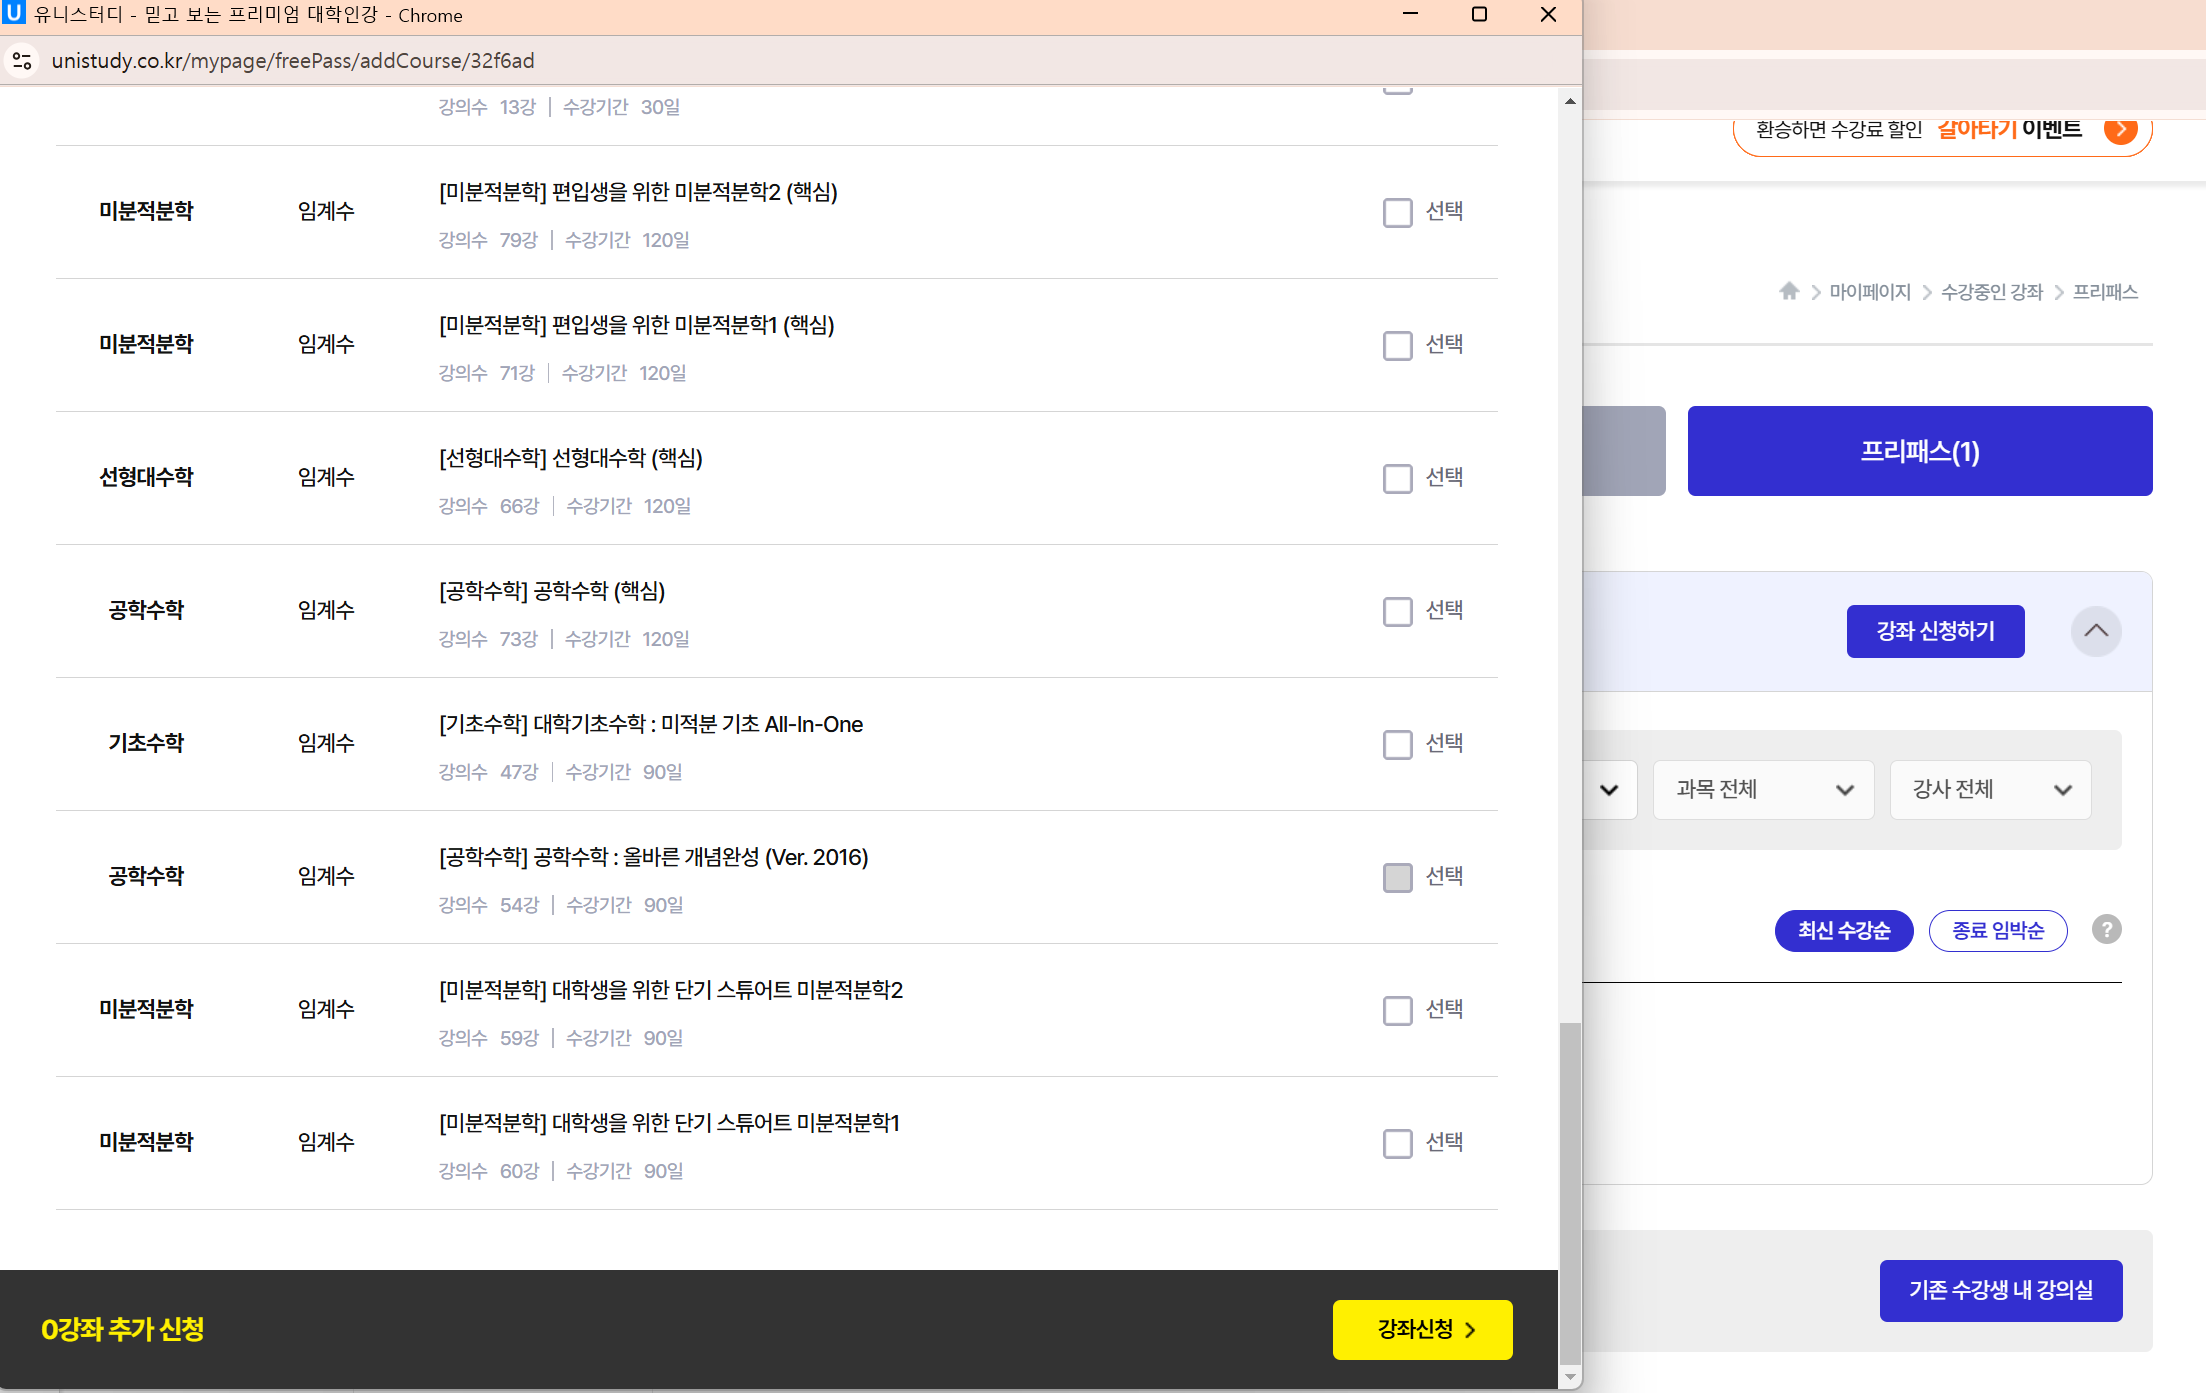The width and height of the screenshot is (2206, 1393).
Task: Click the scrollbar up arrow
Action: tap(1570, 101)
